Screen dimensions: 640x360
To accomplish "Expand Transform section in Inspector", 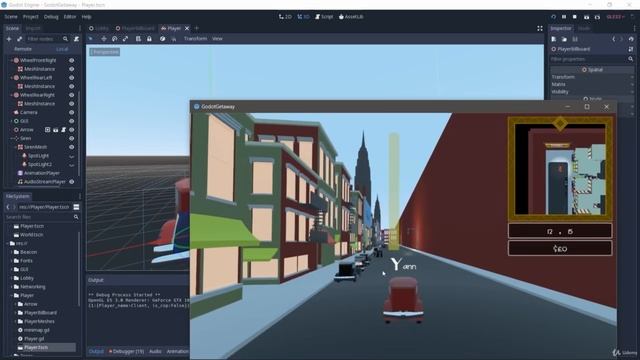I will coord(591,77).
